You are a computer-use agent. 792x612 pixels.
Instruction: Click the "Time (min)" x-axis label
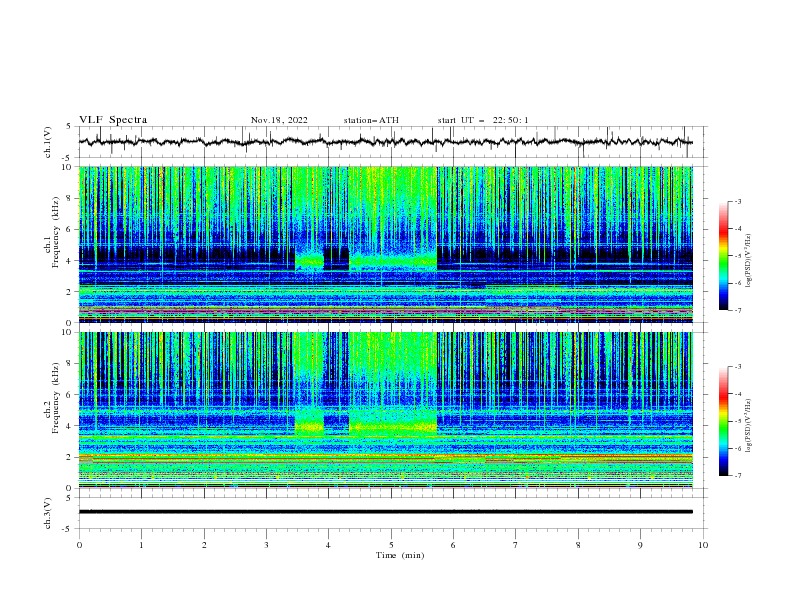[x=400, y=555]
